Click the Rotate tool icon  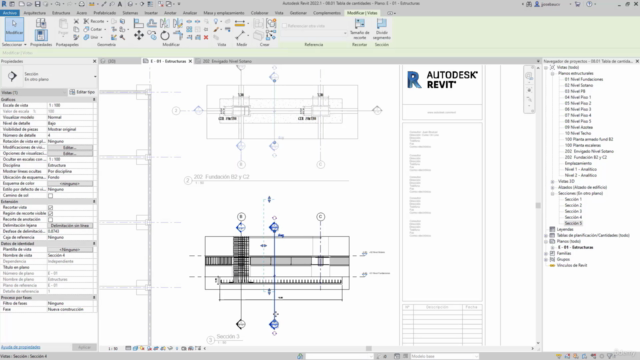(x=164, y=36)
